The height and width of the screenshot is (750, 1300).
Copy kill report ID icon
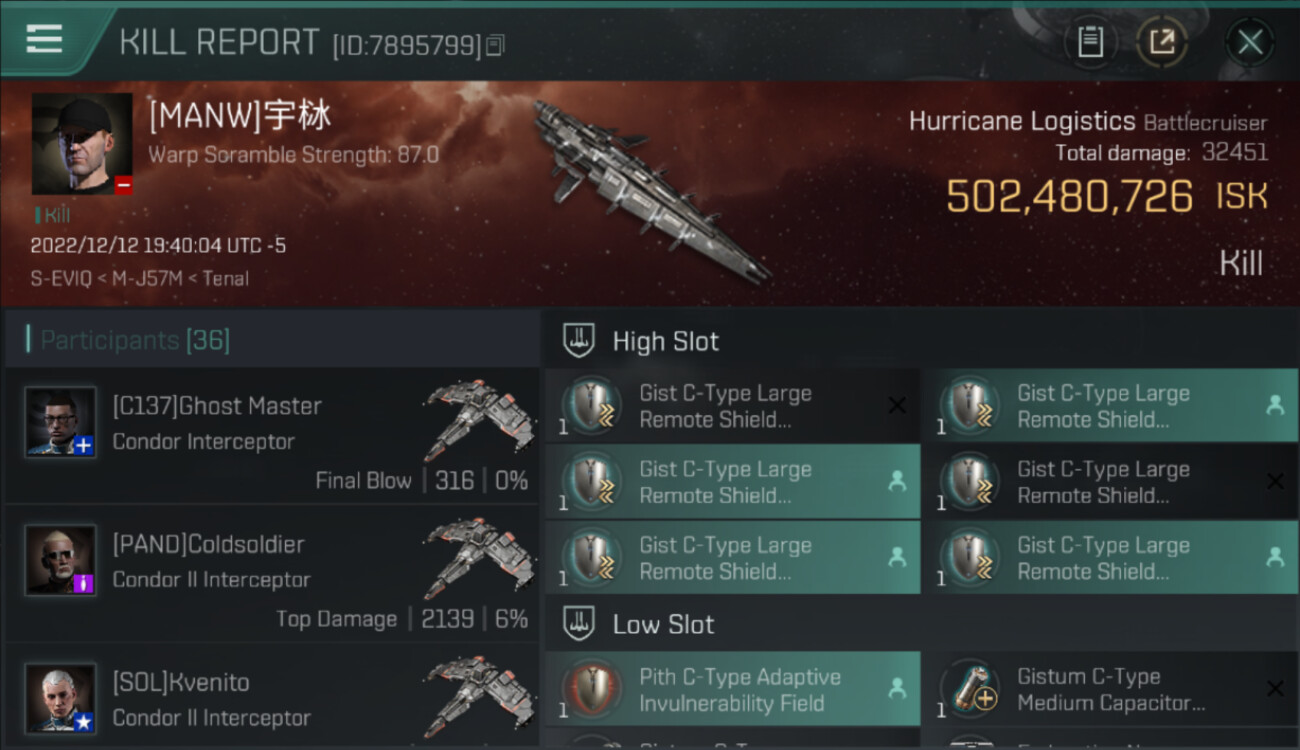point(495,45)
